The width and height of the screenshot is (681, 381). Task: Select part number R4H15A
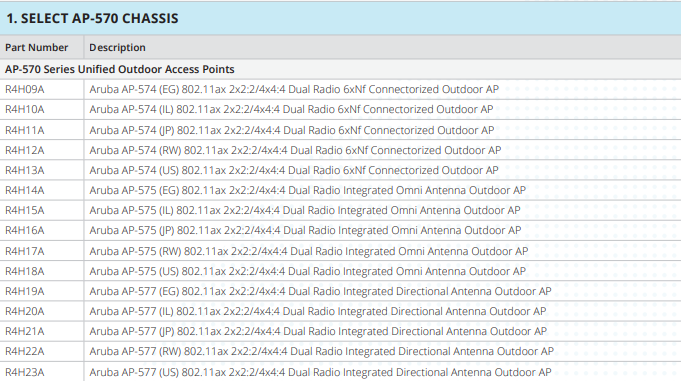click(25, 210)
